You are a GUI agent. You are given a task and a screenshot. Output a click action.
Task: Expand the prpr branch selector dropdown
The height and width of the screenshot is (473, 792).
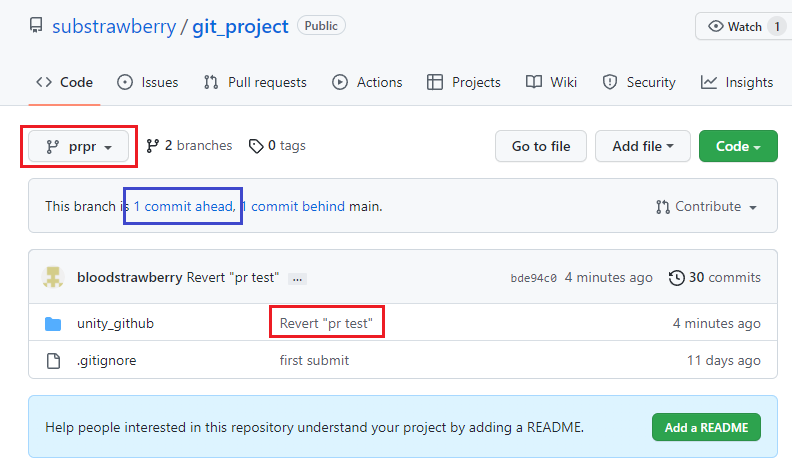[x=79, y=147]
